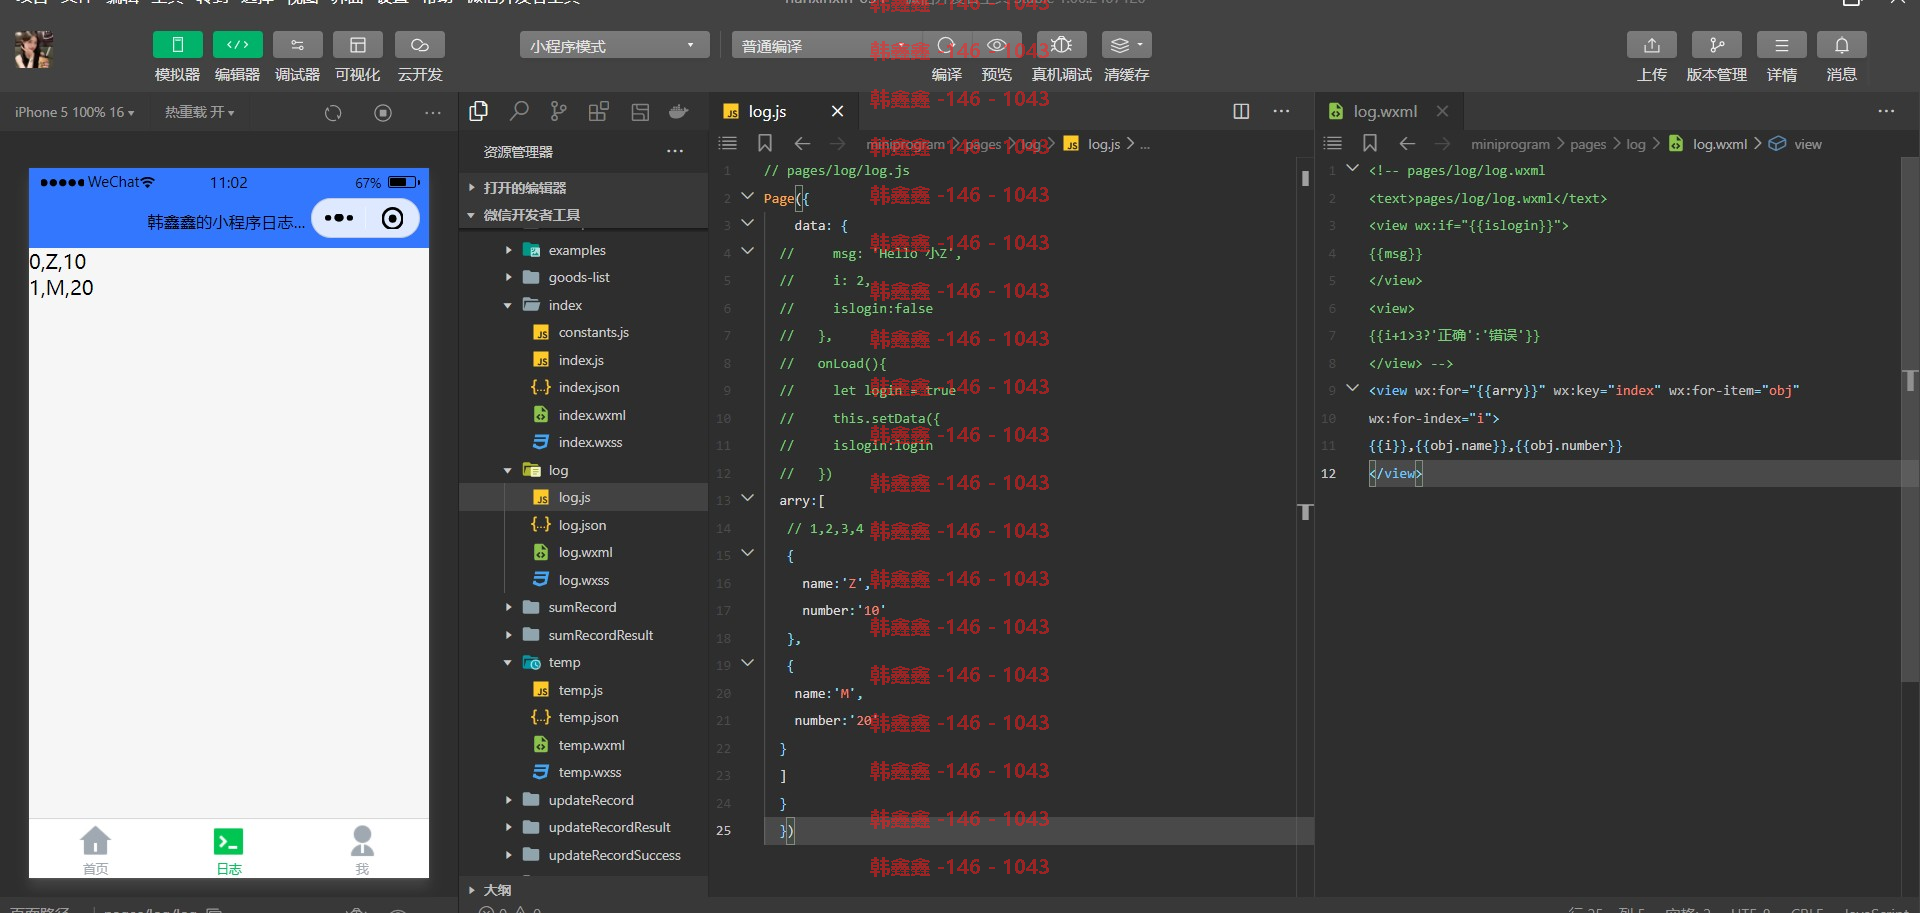This screenshot has width=1920, height=913.
Task: Toggle the 可视化 visual panel button
Action: click(x=357, y=45)
